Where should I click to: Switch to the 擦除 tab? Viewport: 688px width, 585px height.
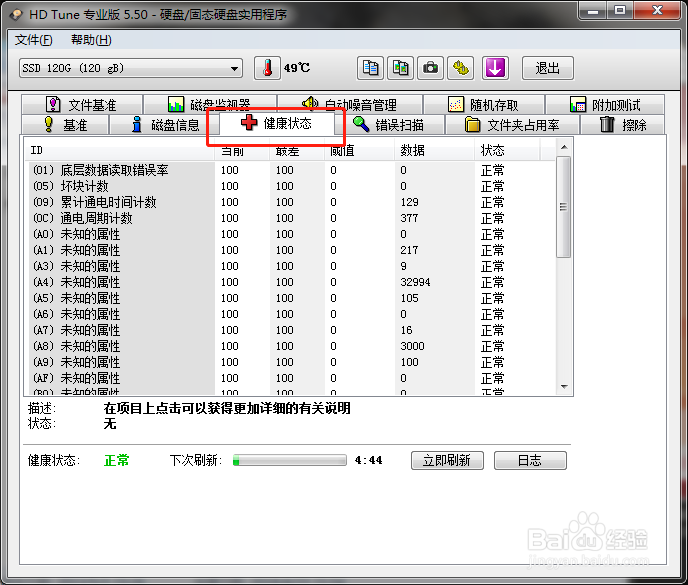coord(622,125)
